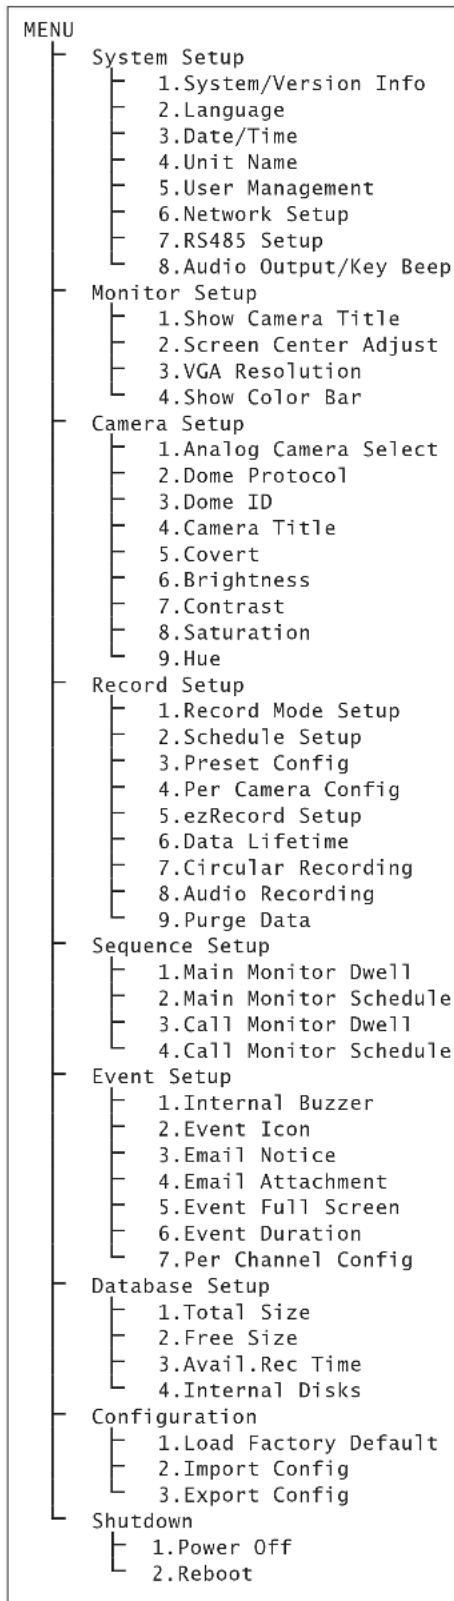This screenshot has height=1601, width=454.
Task: Click Export Config under Configuration
Action: (252, 1496)
